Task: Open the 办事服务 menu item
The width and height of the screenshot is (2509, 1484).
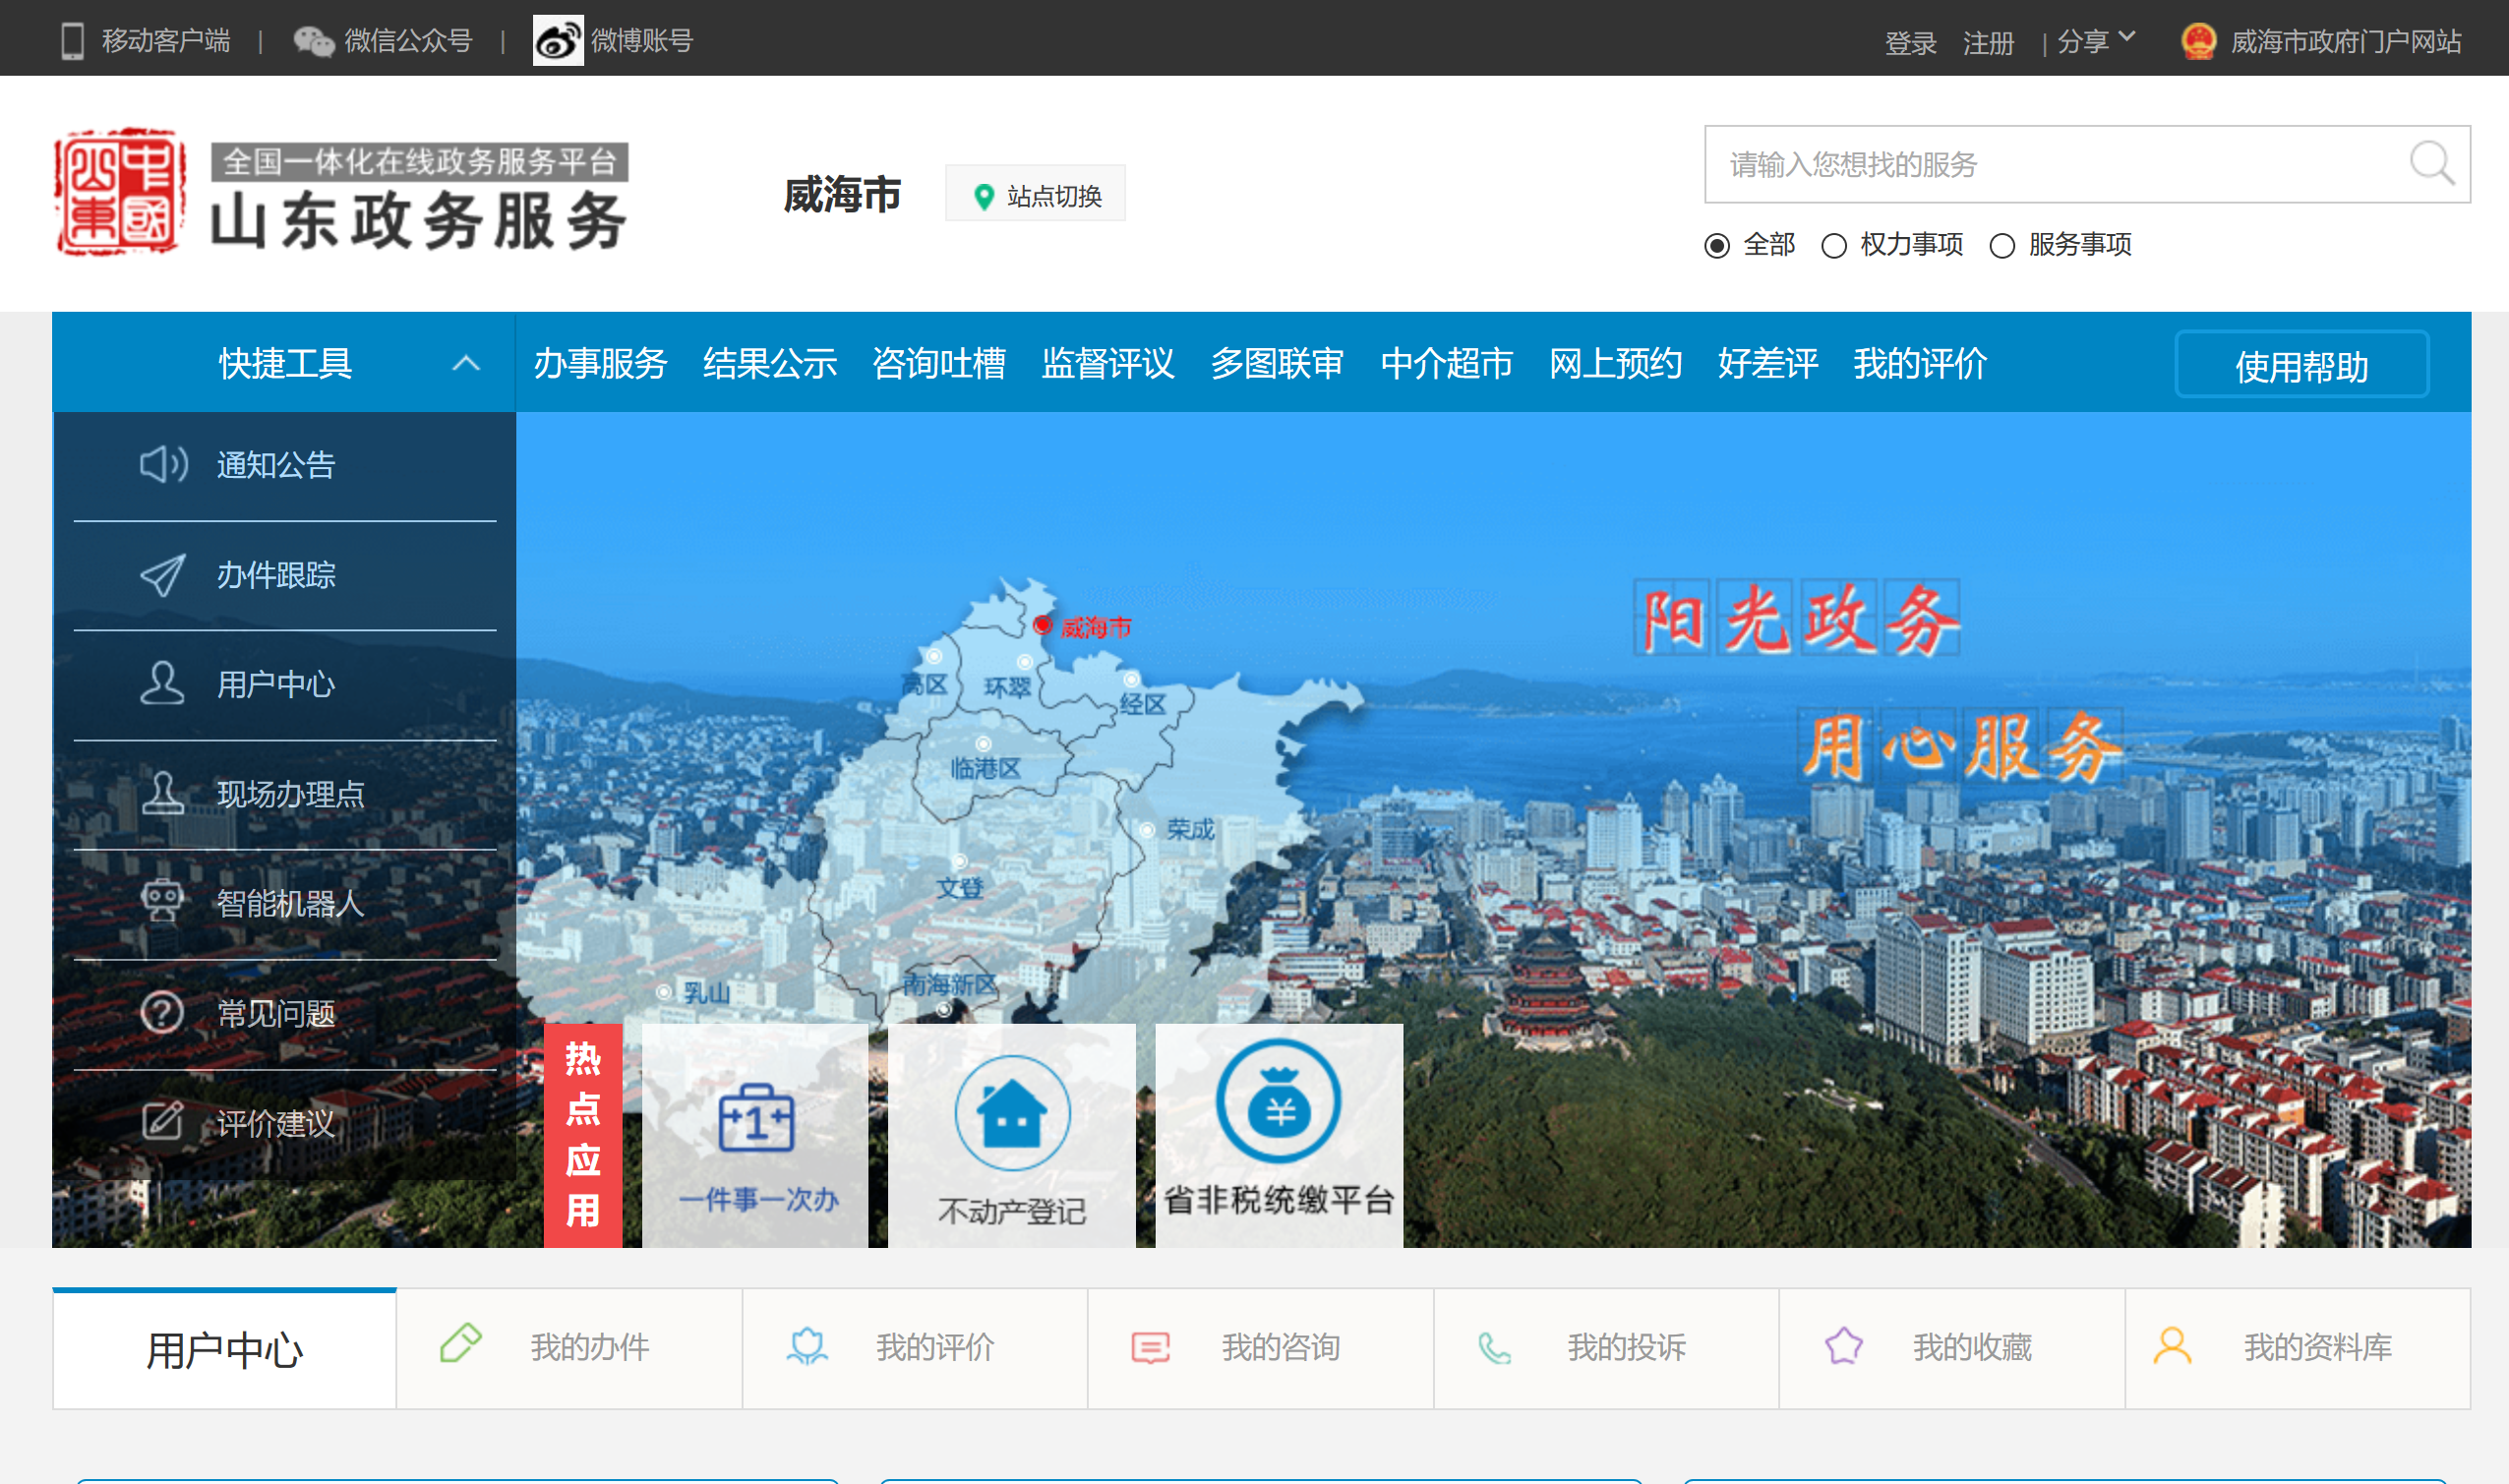Action: point(600,363)
